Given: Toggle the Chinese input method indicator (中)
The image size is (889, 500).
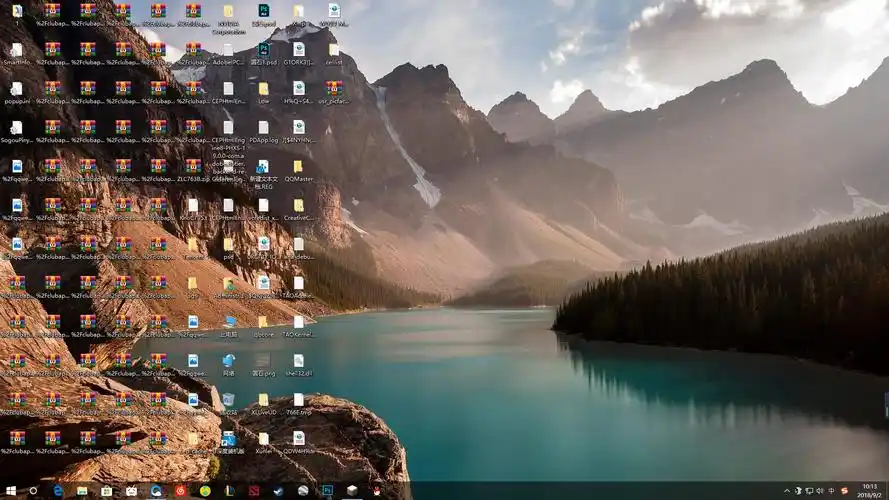Looking at the screenshot, I should click(x=832, y=491).
